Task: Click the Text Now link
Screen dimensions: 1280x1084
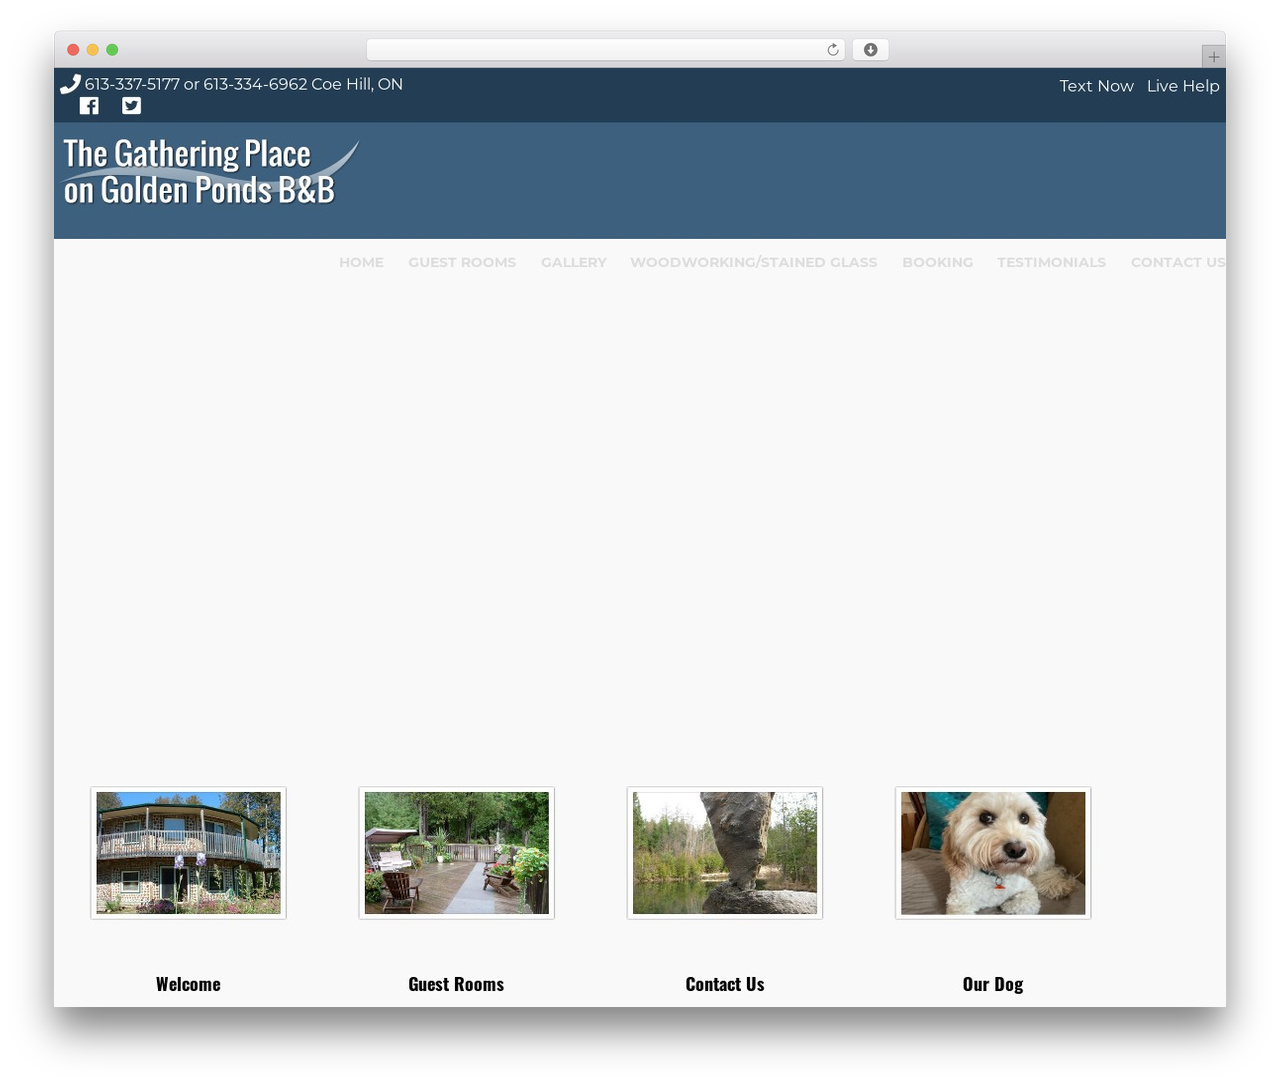Action: (x=1096, y=86)
